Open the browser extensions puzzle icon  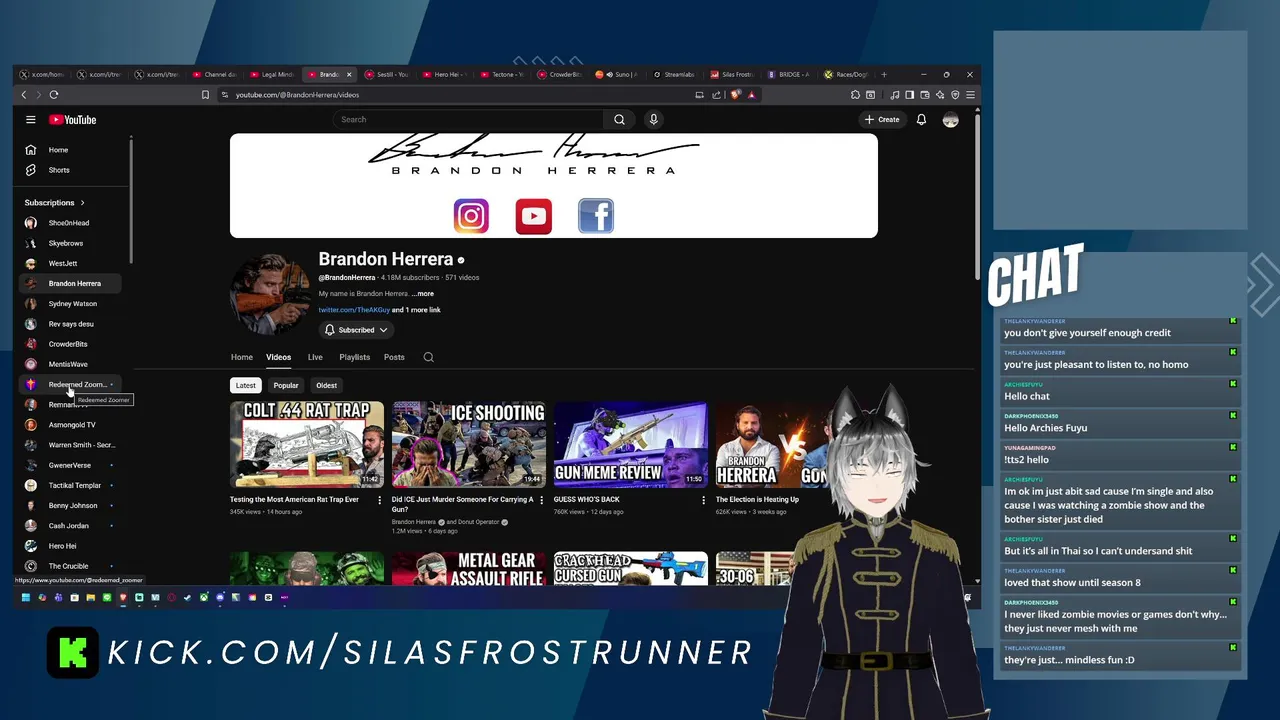coord(855,95)
